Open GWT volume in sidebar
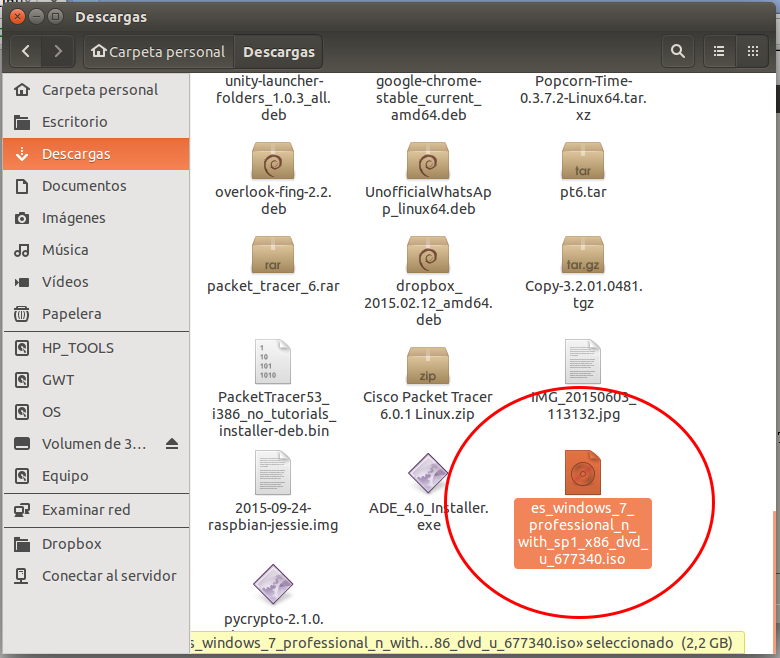Viewport: 780px width, 658px height. [96, 380]
